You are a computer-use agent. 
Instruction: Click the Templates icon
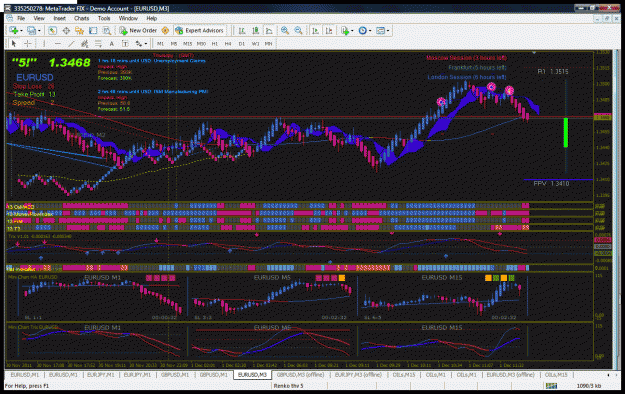pyautogui.click(x=380, y=31)
